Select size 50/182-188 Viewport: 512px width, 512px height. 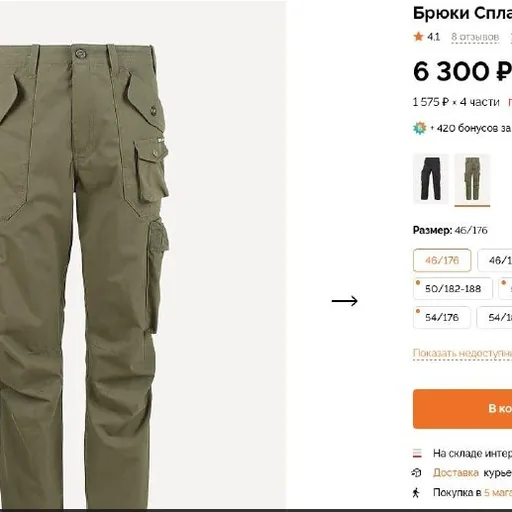(453, 288)
